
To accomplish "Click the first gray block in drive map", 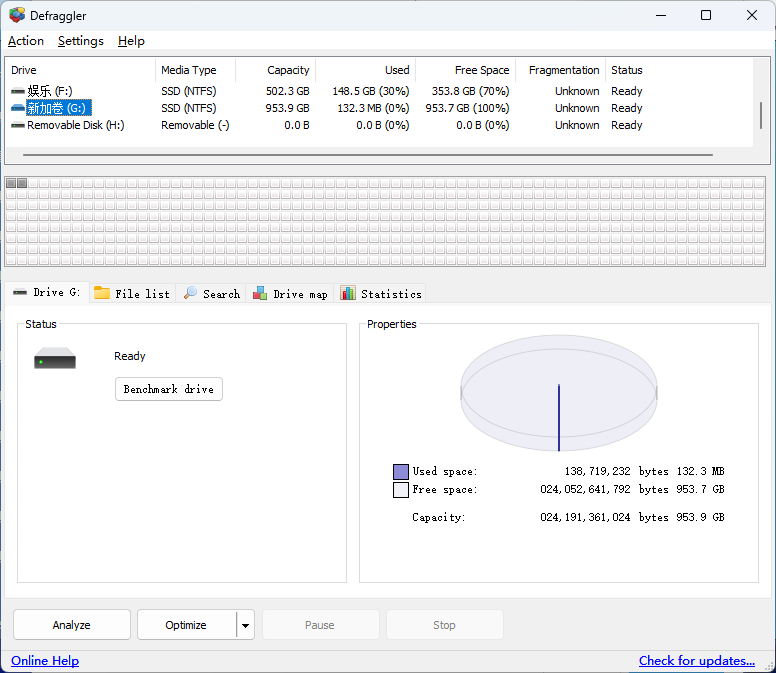I will (11, 183).
